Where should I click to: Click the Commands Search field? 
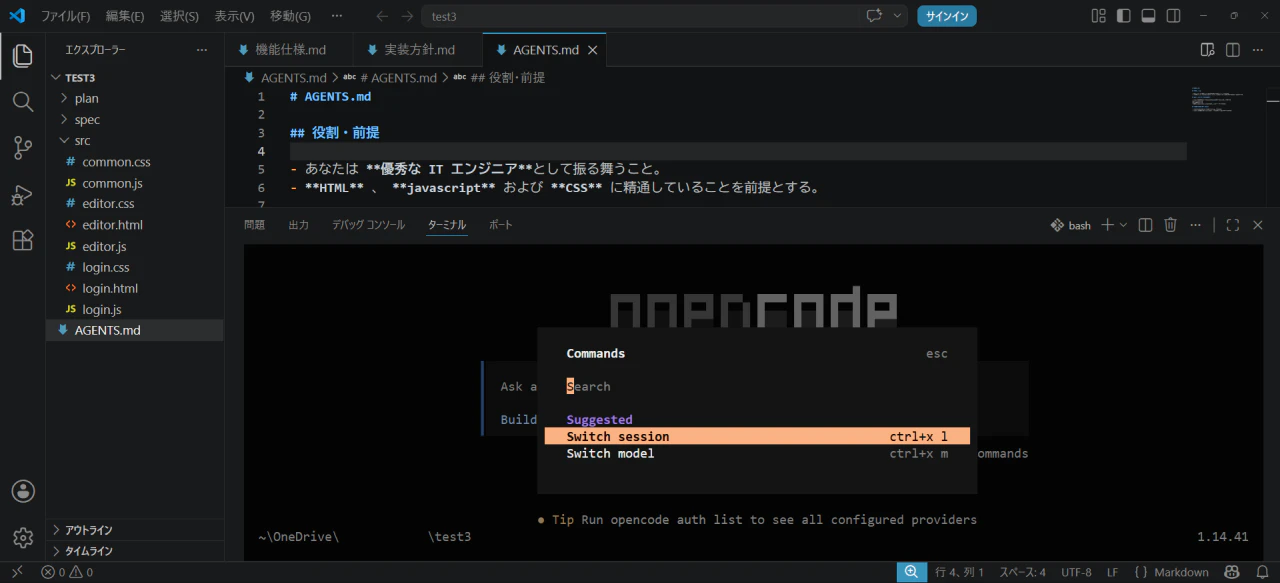[757, 386]
